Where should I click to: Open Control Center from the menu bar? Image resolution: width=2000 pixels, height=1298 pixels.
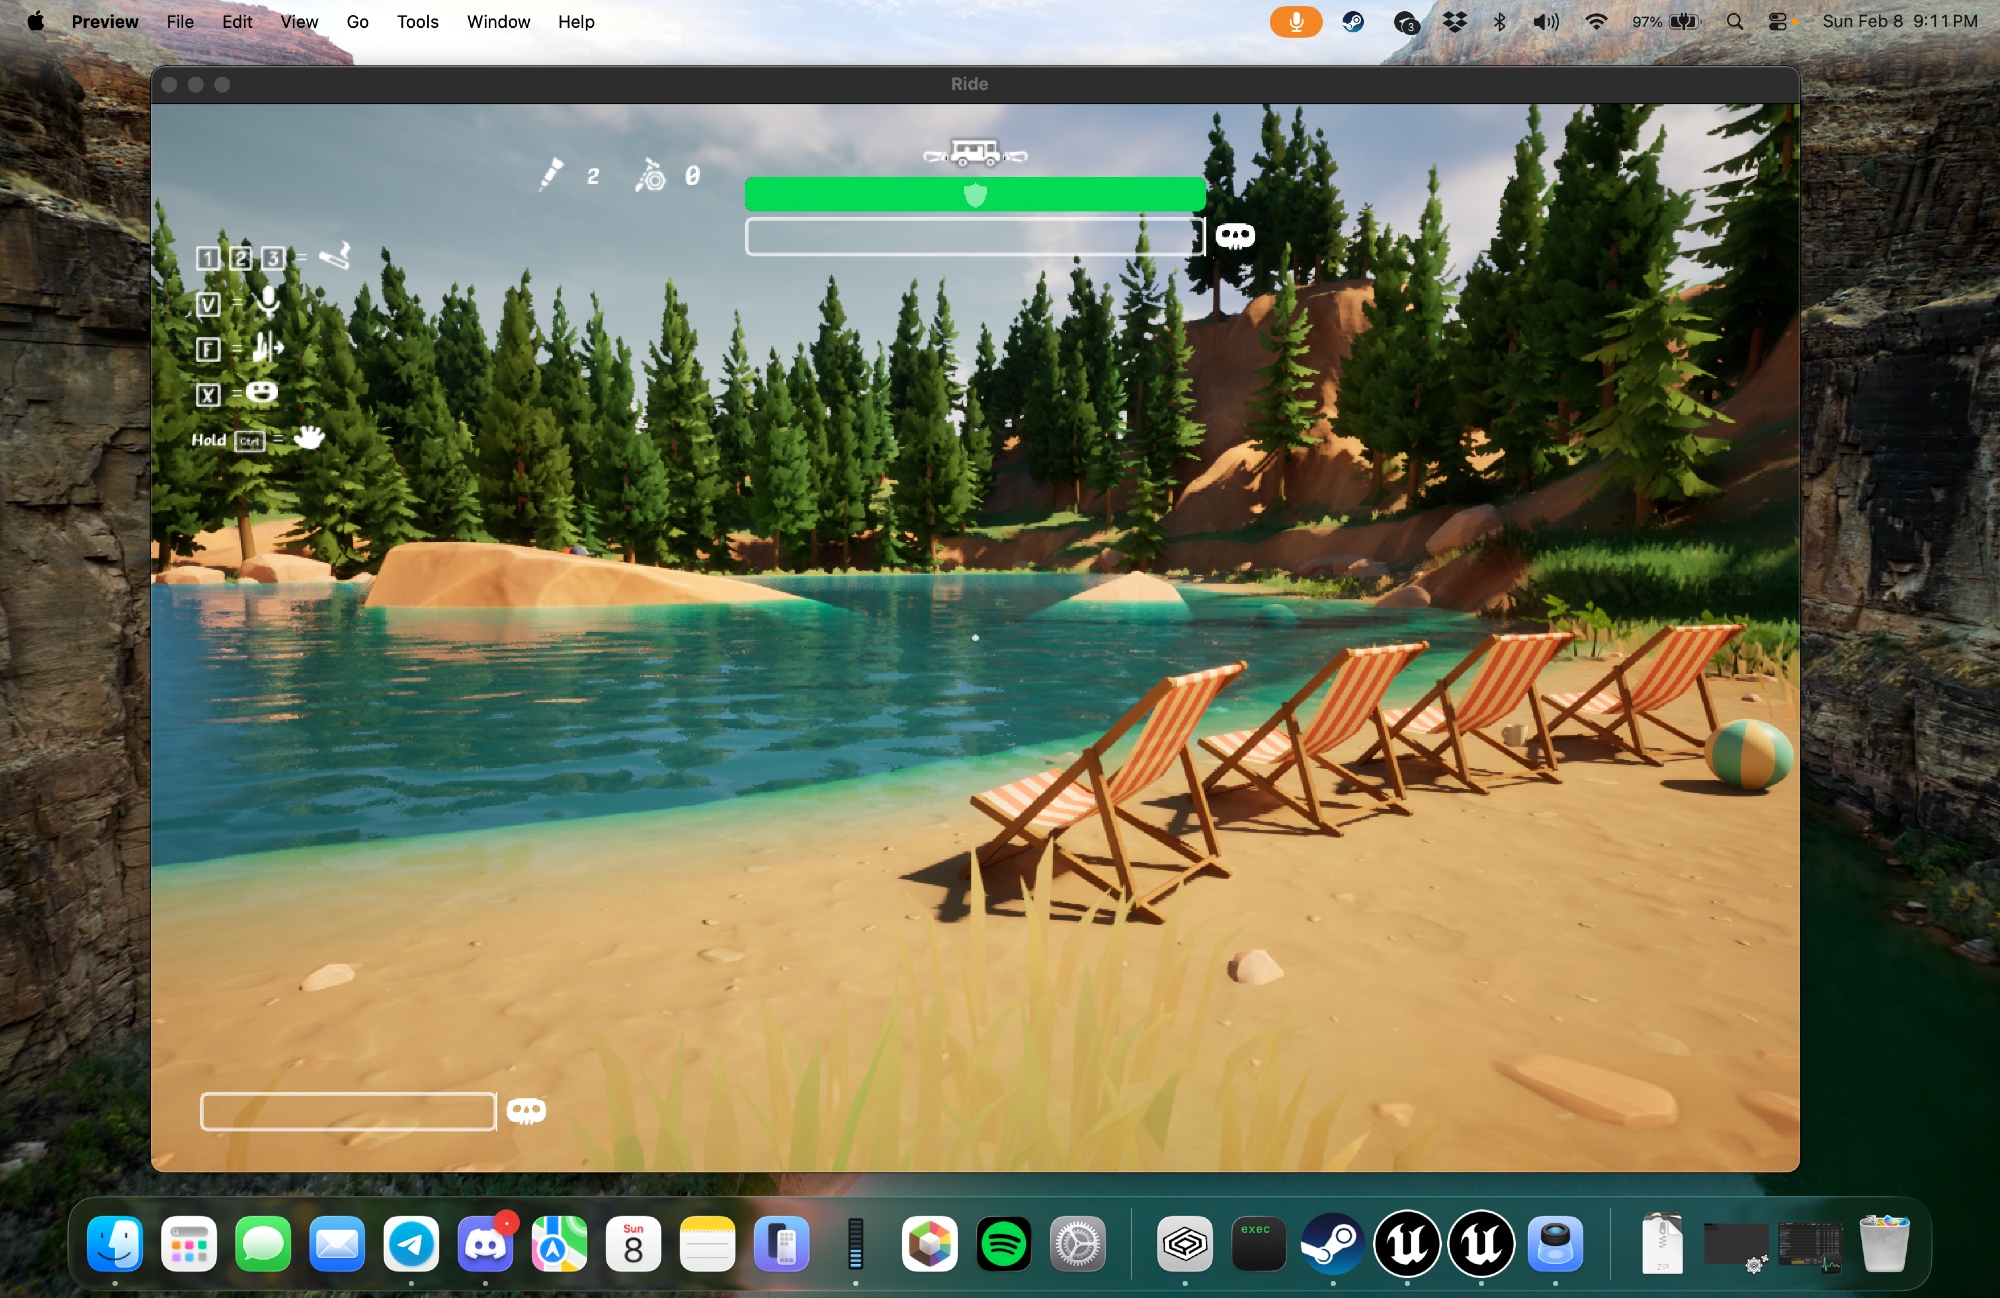click(x=1778, y=21)
